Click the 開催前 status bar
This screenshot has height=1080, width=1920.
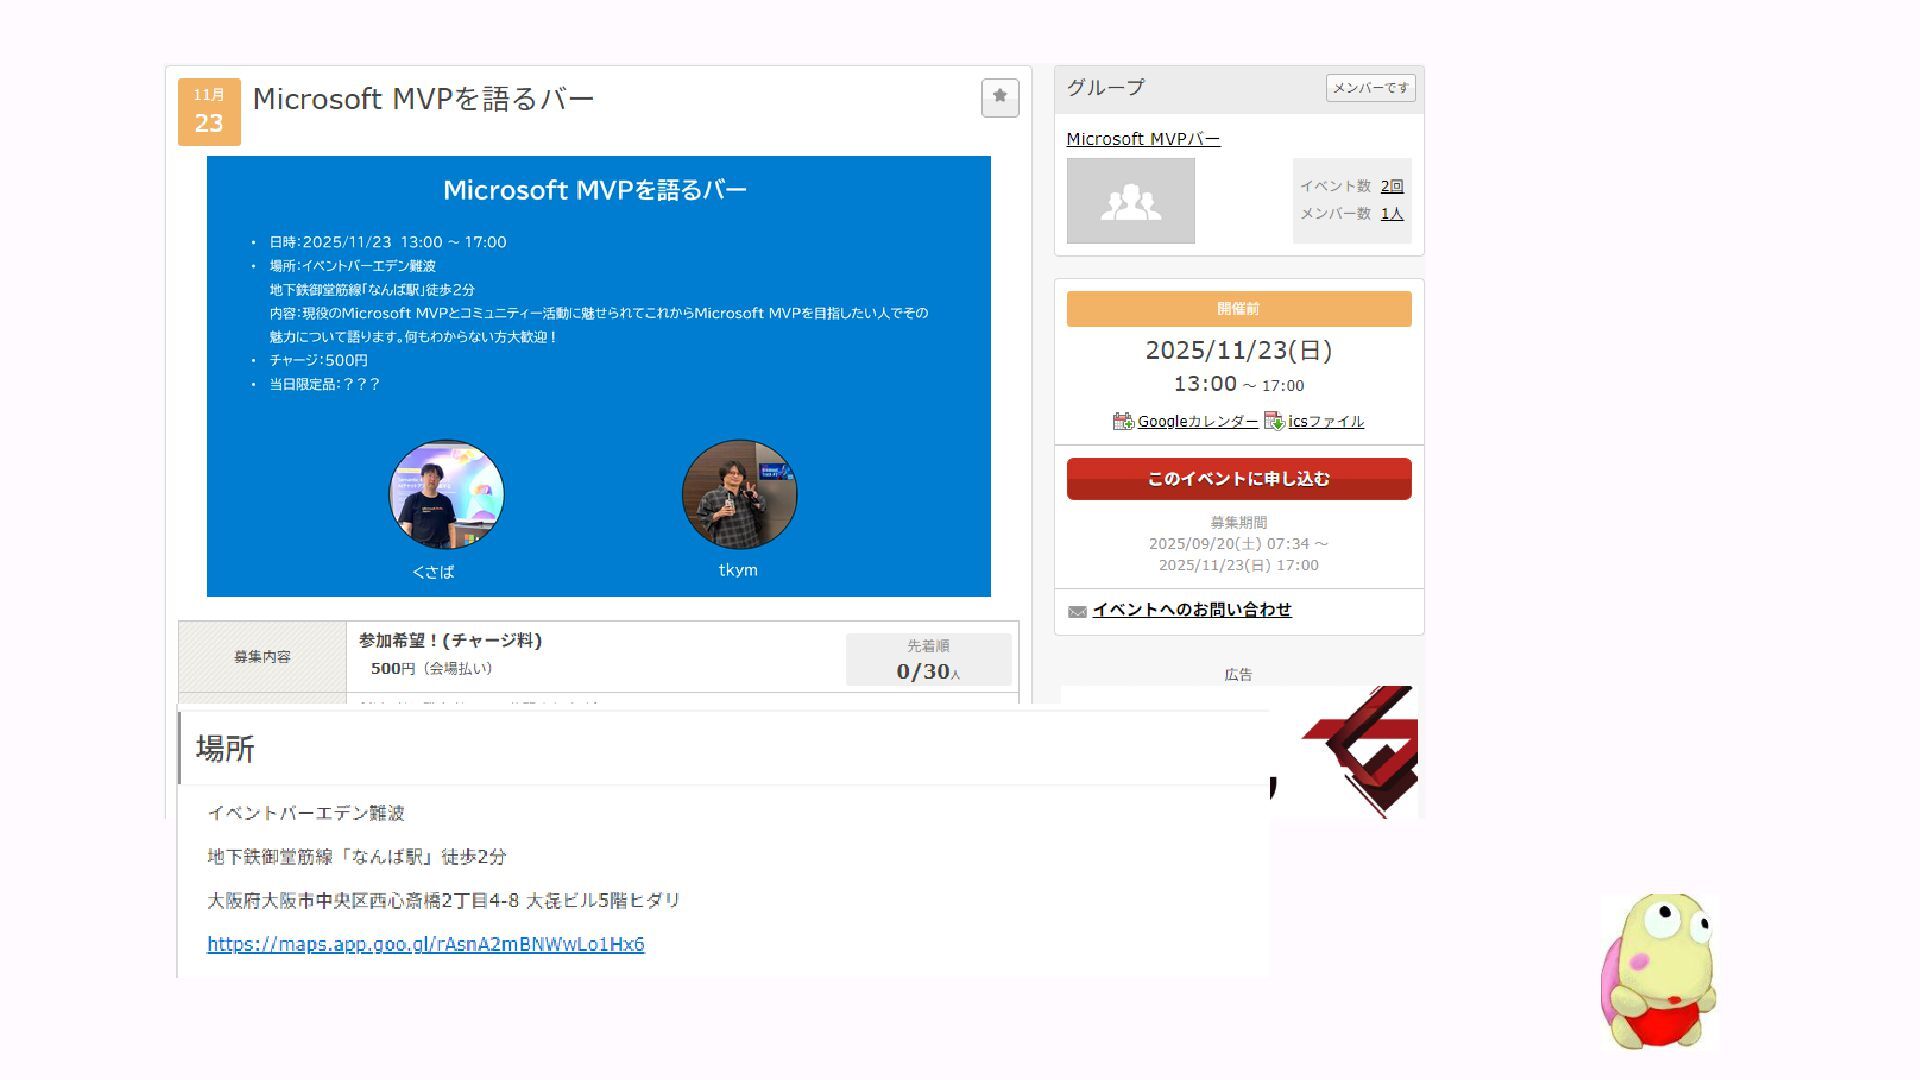click(x=1239, y=309)
